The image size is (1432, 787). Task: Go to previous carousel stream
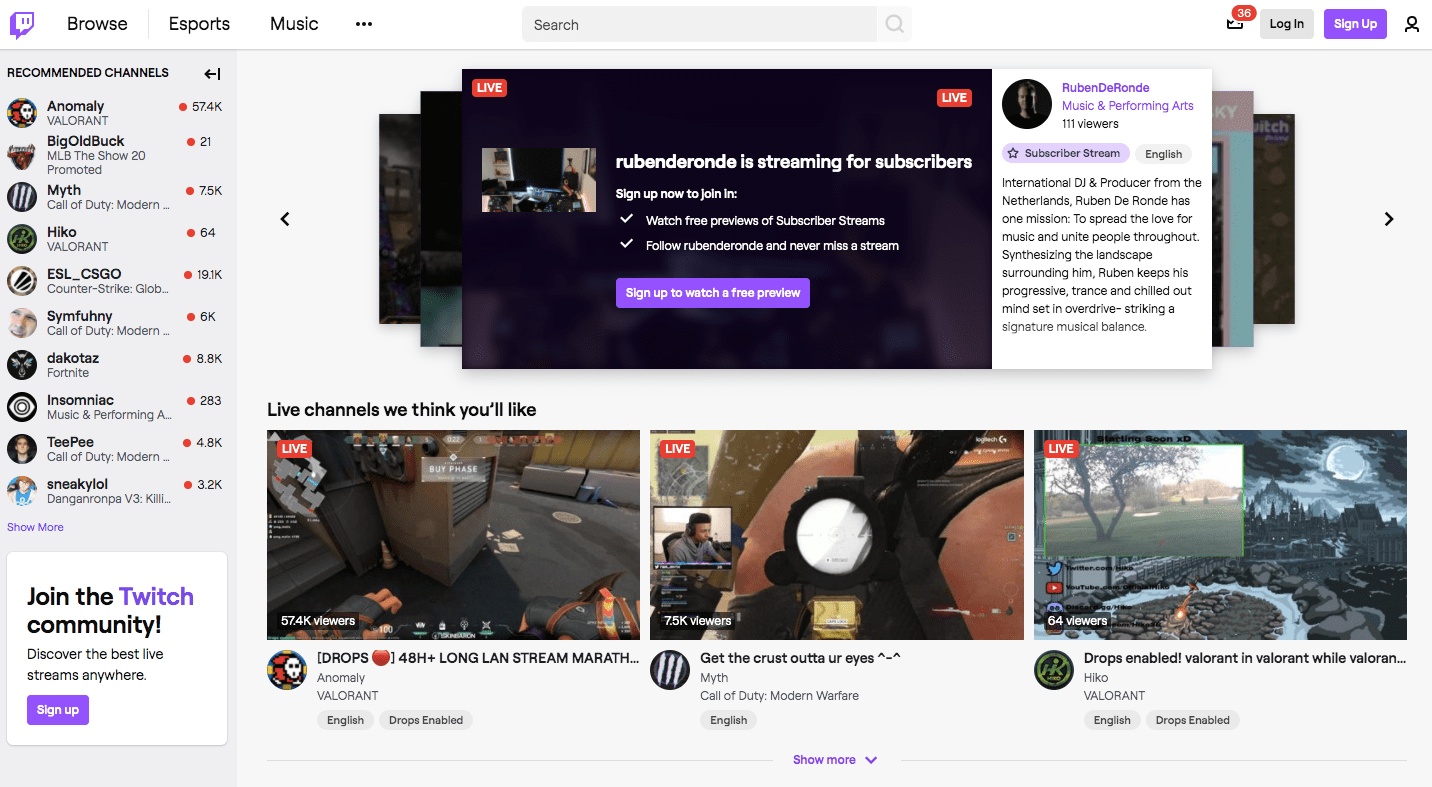285,219
